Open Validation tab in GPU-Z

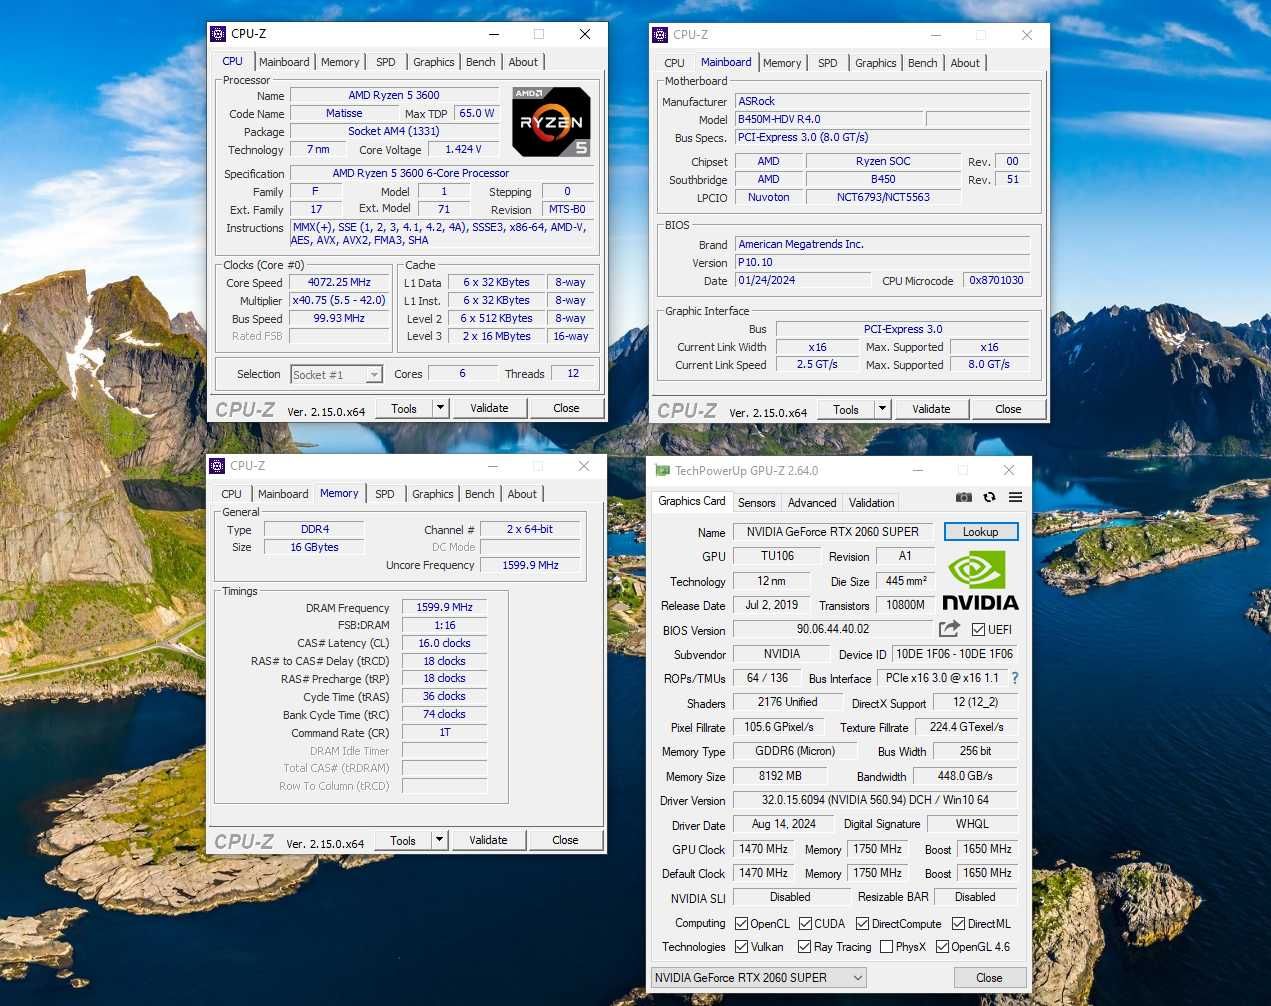pyautogui.click(x=872, y=503)
